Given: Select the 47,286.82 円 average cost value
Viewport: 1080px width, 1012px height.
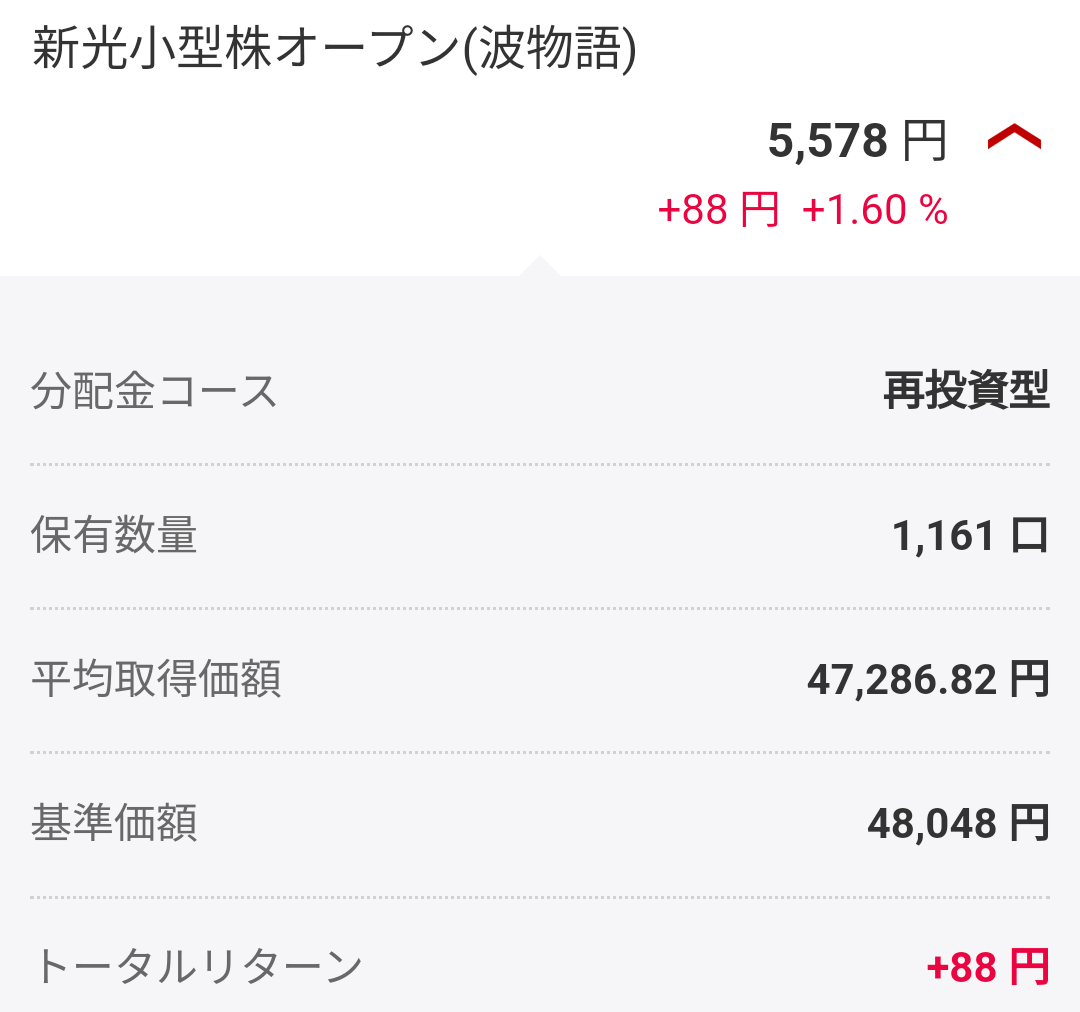Looking at the screenshot, I should coord(928,681).
